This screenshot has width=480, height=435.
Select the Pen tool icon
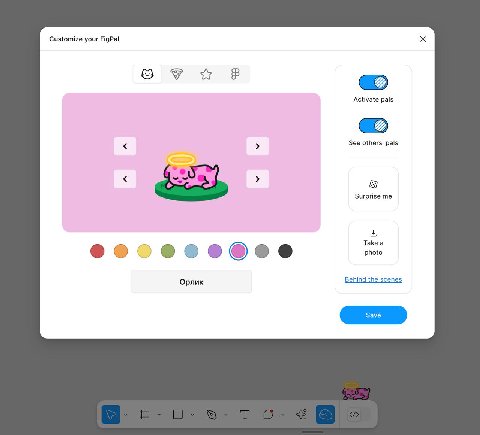coord(211,414)
